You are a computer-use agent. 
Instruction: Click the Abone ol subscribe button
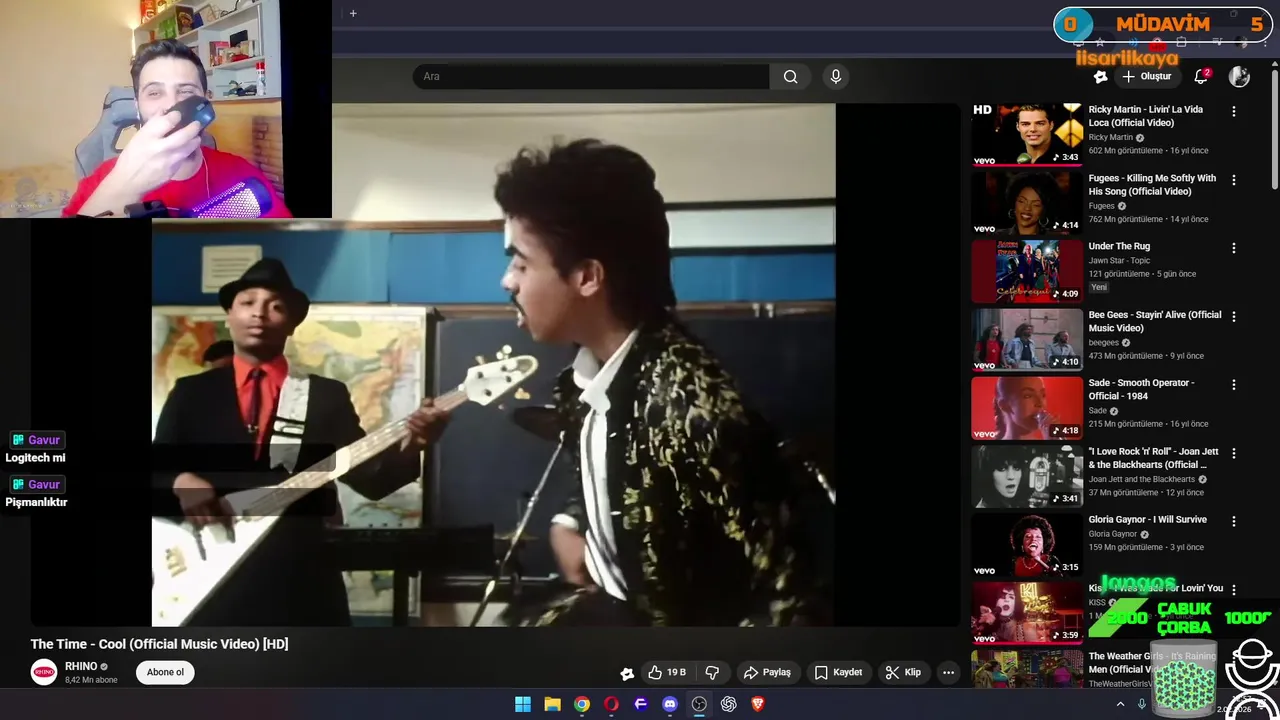165,673
